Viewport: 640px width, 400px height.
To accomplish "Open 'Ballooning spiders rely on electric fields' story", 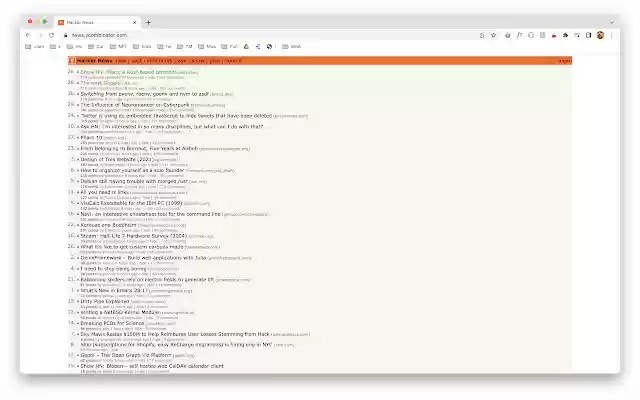I will pyautogui.click(x=147, y=280).
